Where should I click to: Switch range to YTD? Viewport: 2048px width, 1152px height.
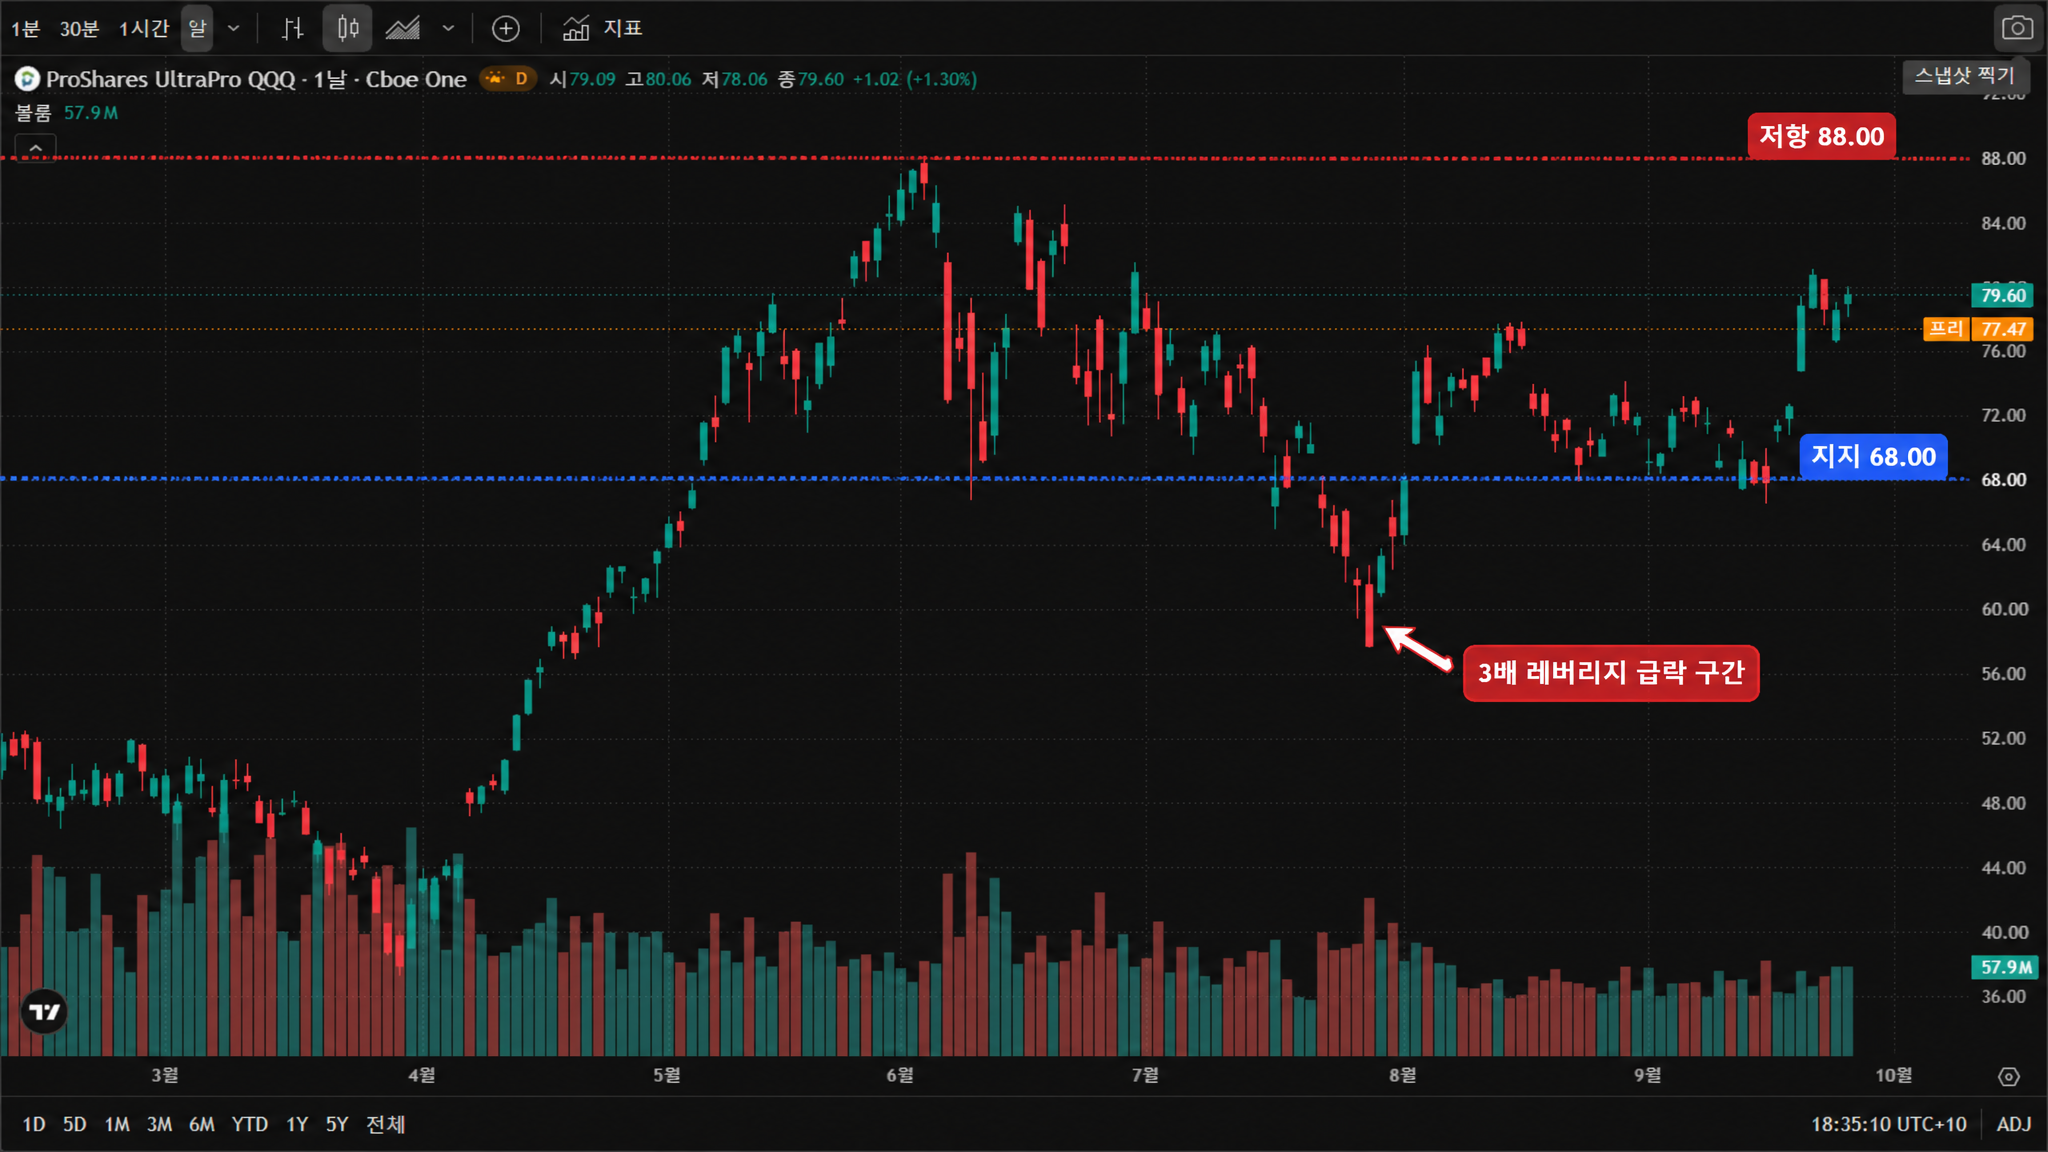250,1124
